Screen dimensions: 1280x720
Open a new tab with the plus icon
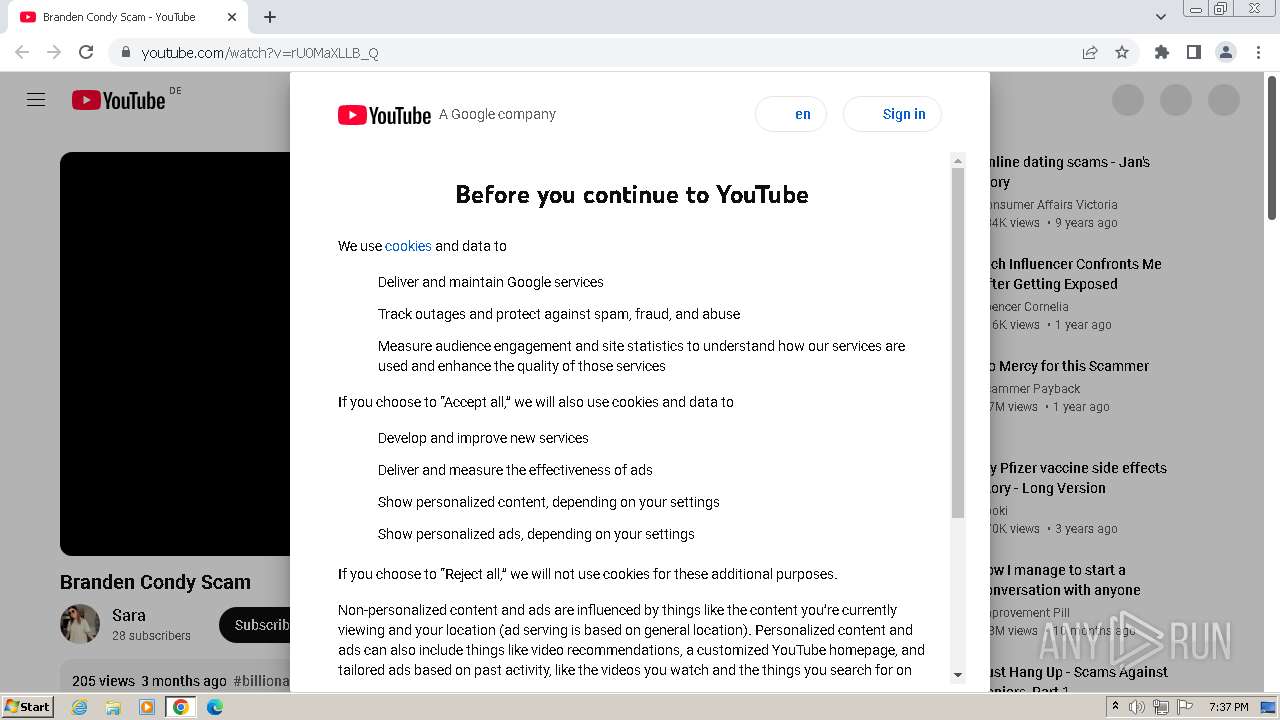(x=270, y=17)
